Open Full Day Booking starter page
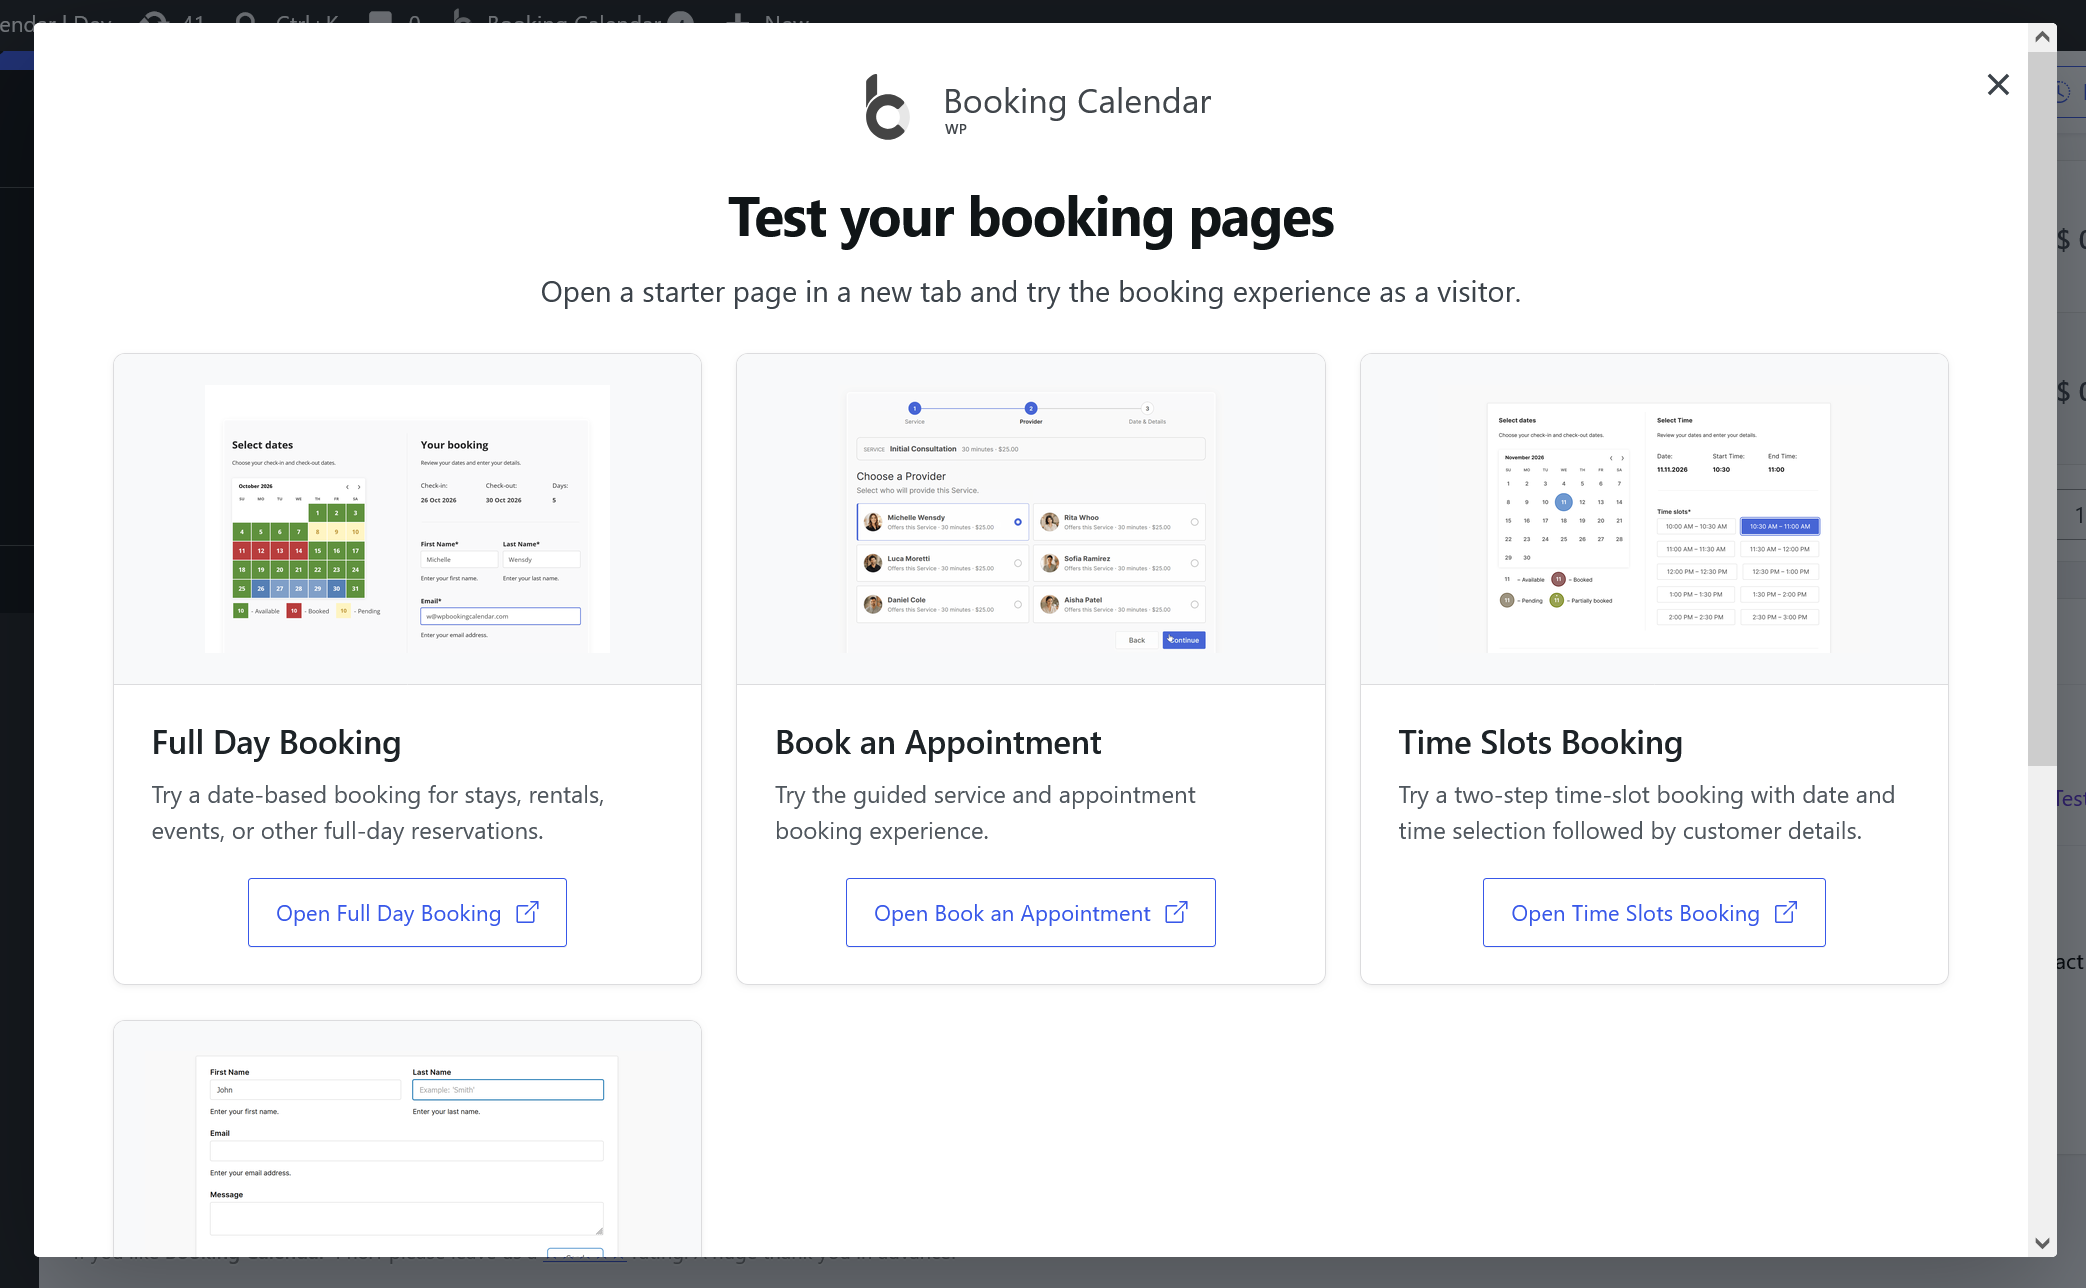The image size is (2086, 1288). click(x=407, y=912)
